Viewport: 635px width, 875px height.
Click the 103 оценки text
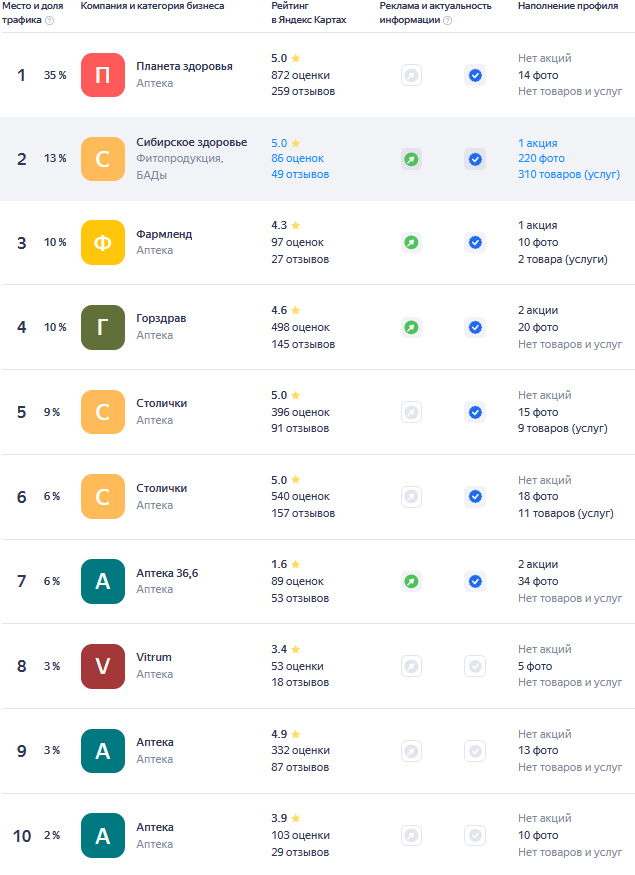click(x=300, y=835)
